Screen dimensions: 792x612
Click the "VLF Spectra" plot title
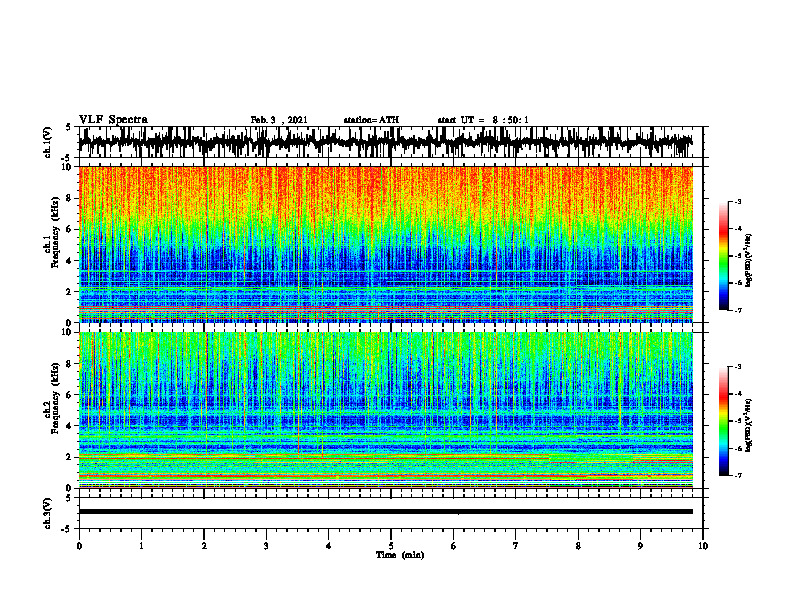pyautogui.click(x=113, y=120)
